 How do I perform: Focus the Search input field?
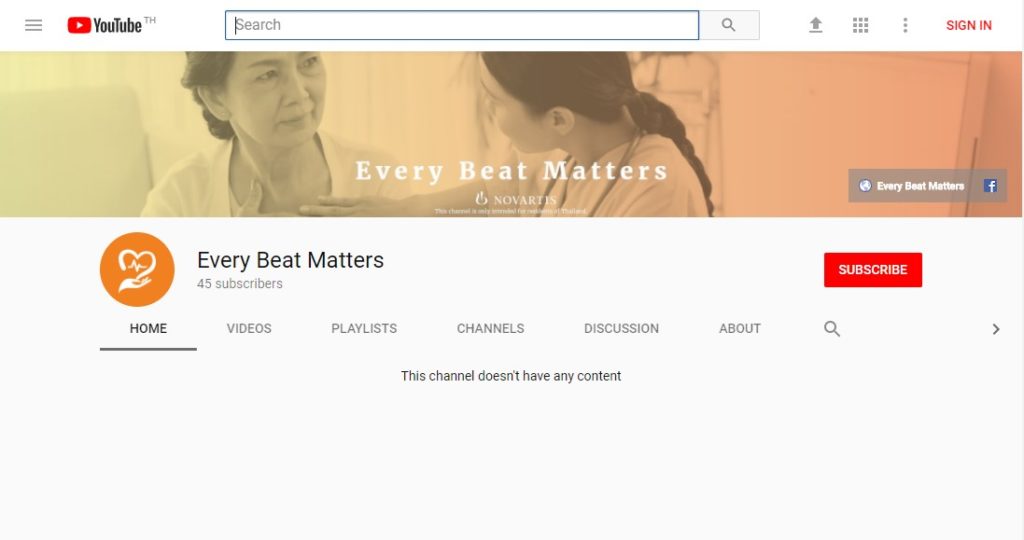[x=462, y=25]
